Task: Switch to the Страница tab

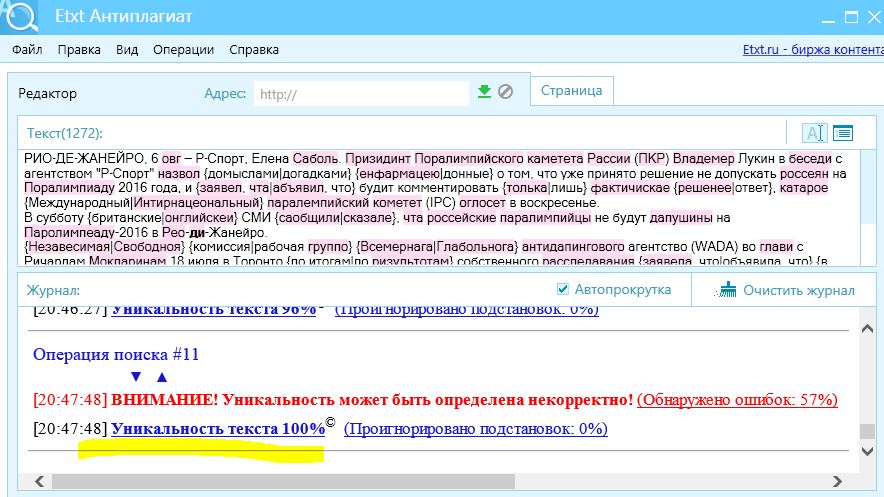Action: (572, 91)
